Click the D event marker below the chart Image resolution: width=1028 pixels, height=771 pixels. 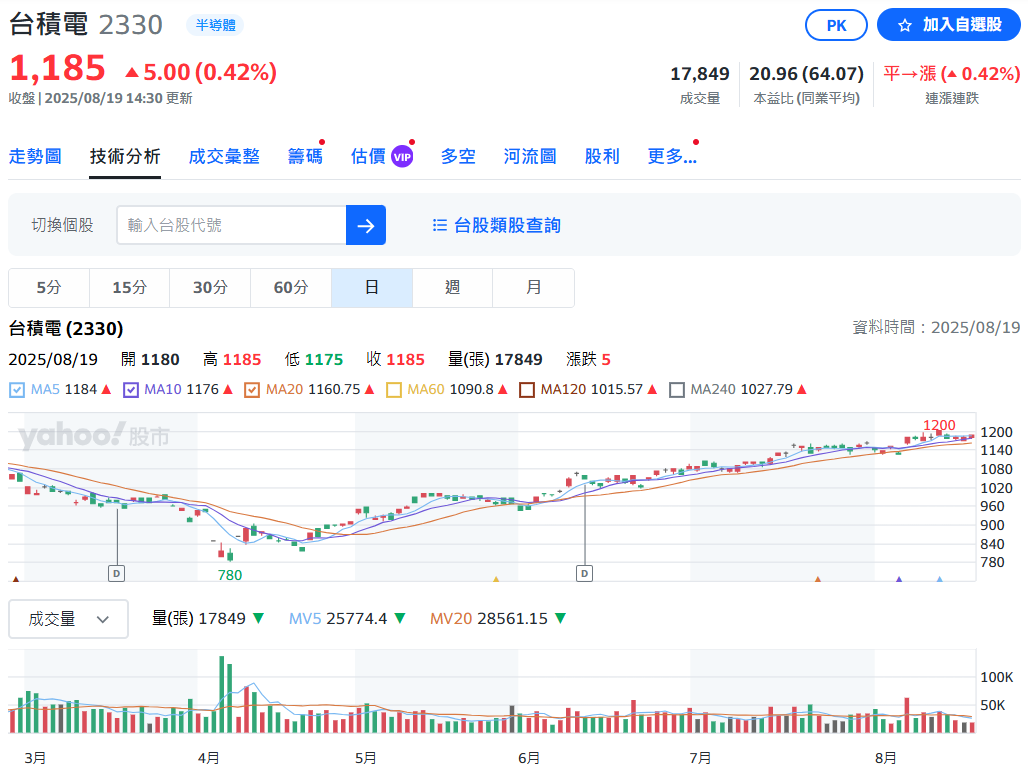(585, 573)
